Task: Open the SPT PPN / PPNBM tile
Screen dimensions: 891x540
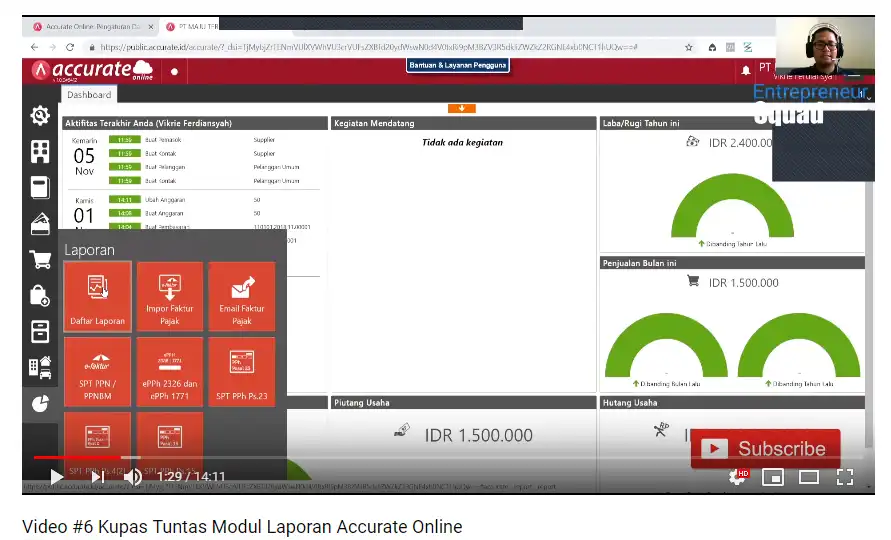Action: pos(97,372)
